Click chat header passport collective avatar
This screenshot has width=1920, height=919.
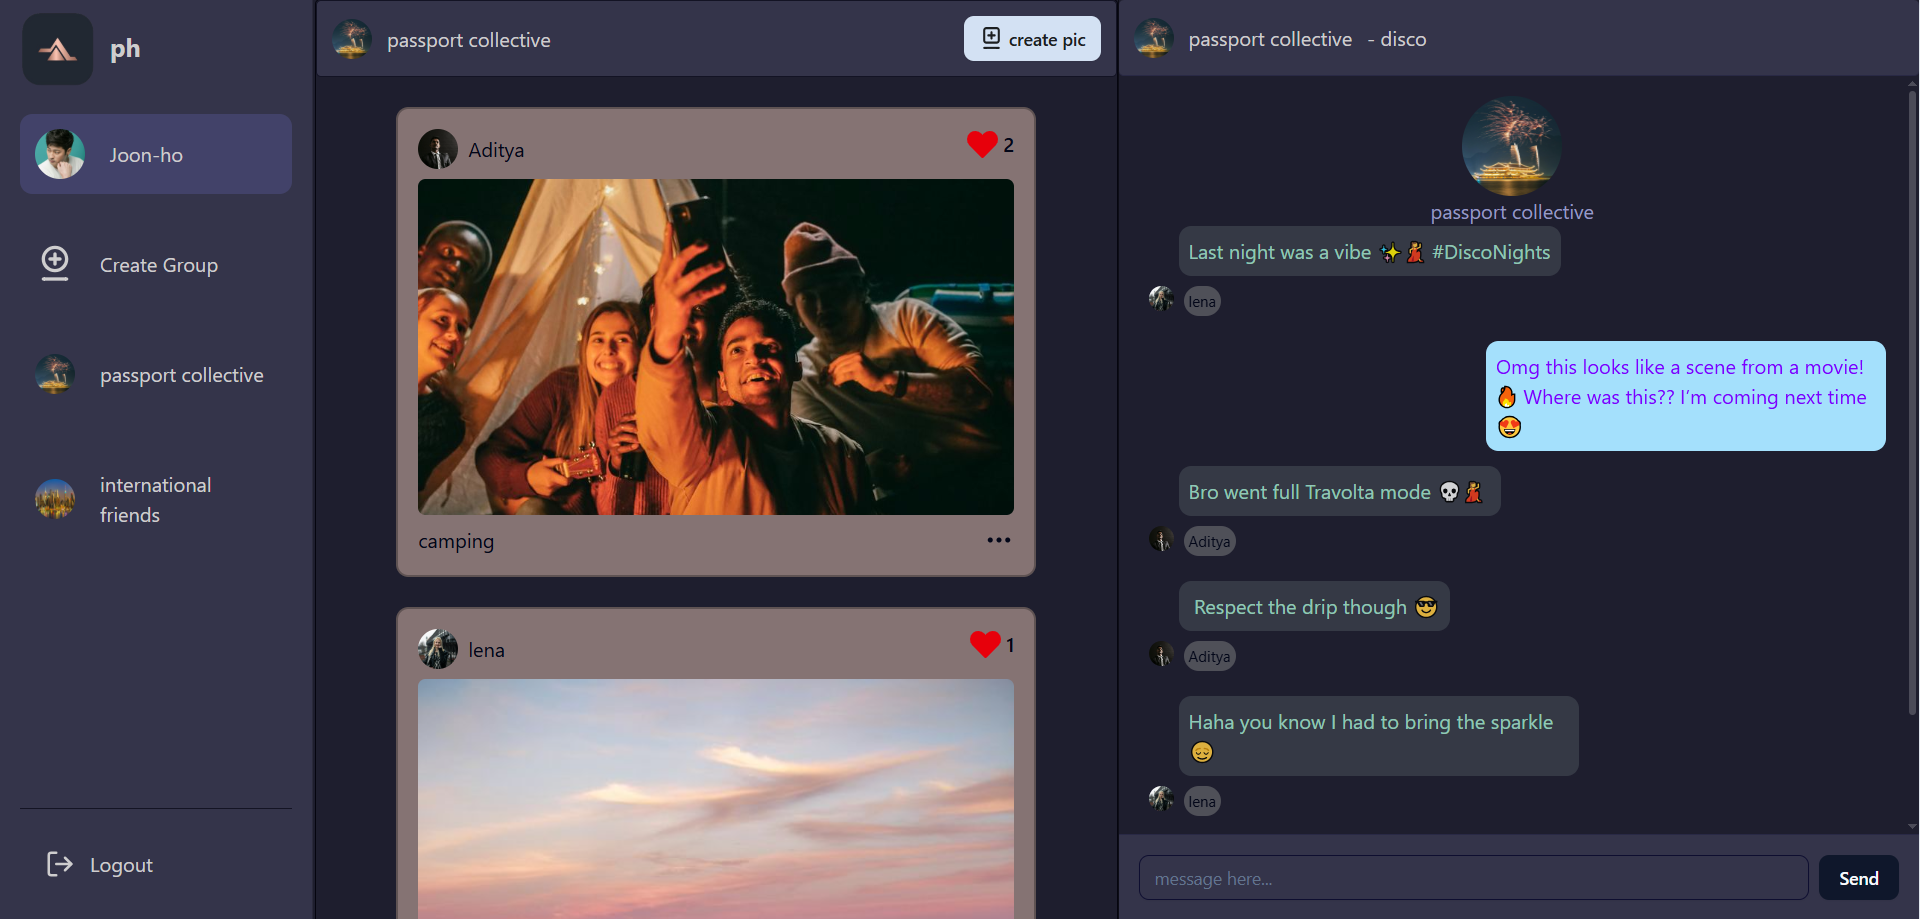1154,39
